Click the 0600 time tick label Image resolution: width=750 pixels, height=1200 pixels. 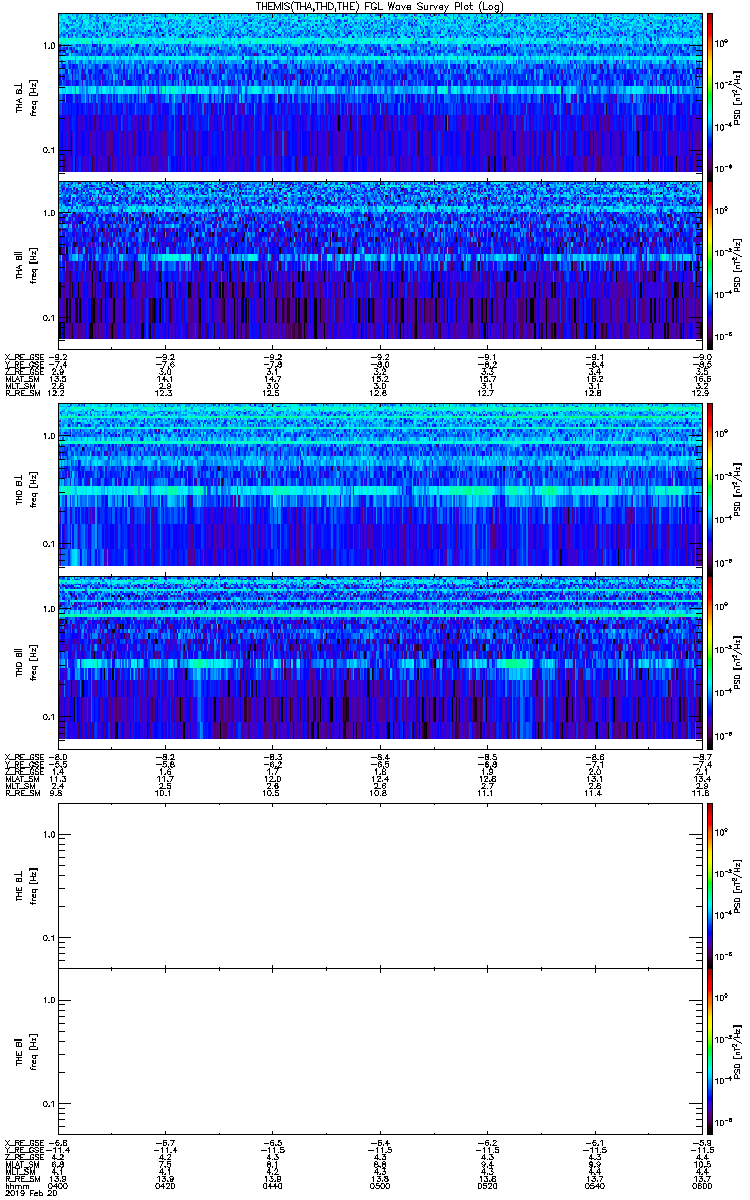(700, 1187)
